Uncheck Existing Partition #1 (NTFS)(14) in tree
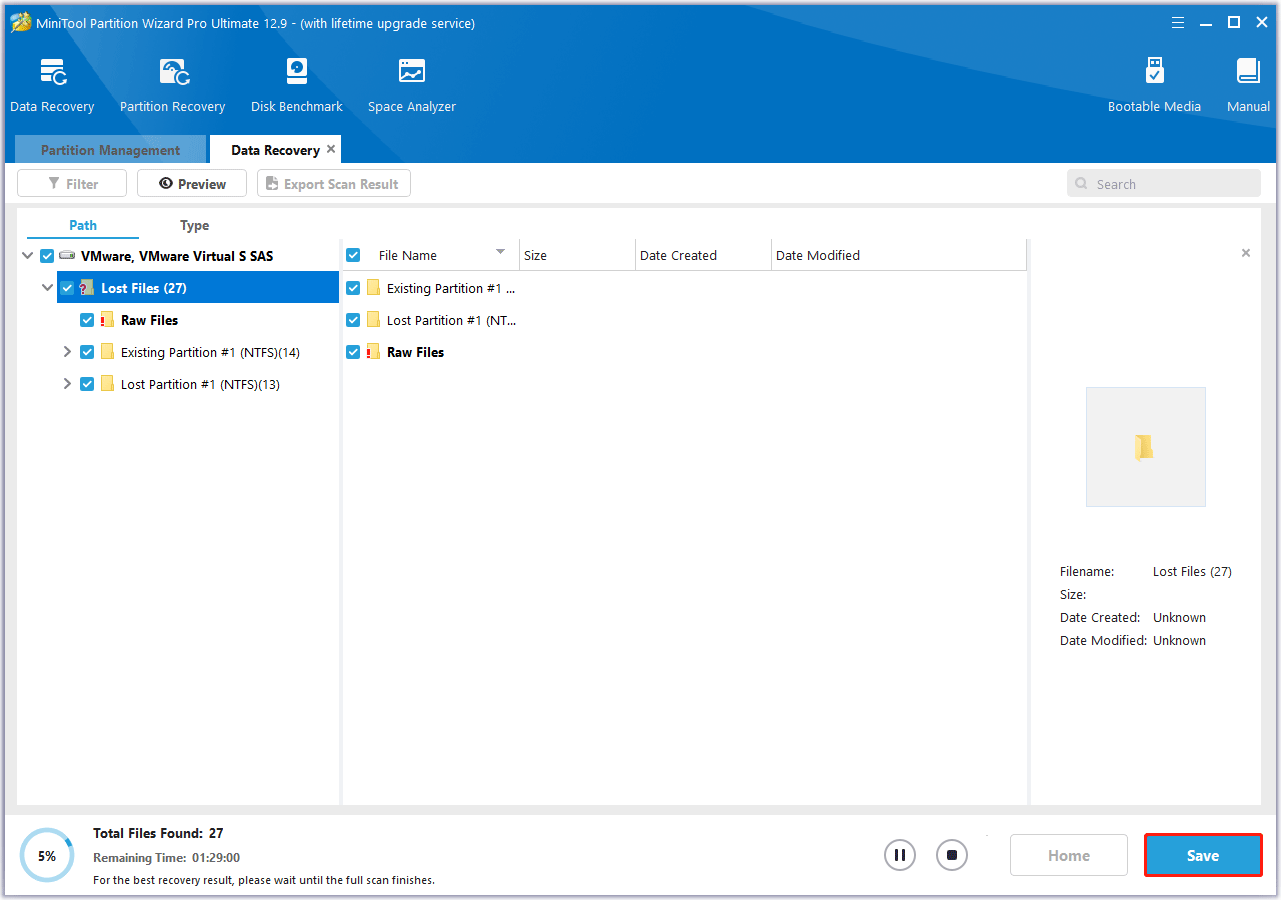 pos(87,352)
